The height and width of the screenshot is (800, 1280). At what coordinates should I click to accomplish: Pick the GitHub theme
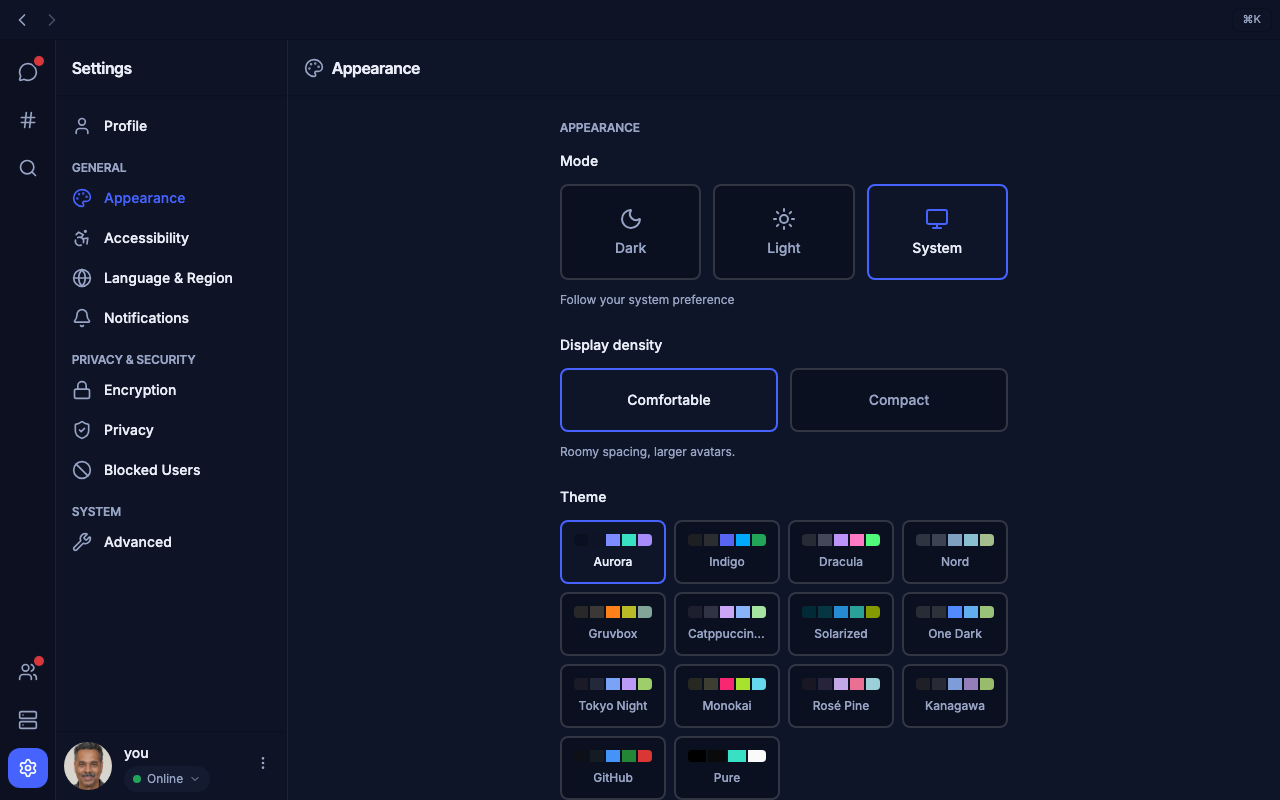pyautogui.click(x=613, y=768)
